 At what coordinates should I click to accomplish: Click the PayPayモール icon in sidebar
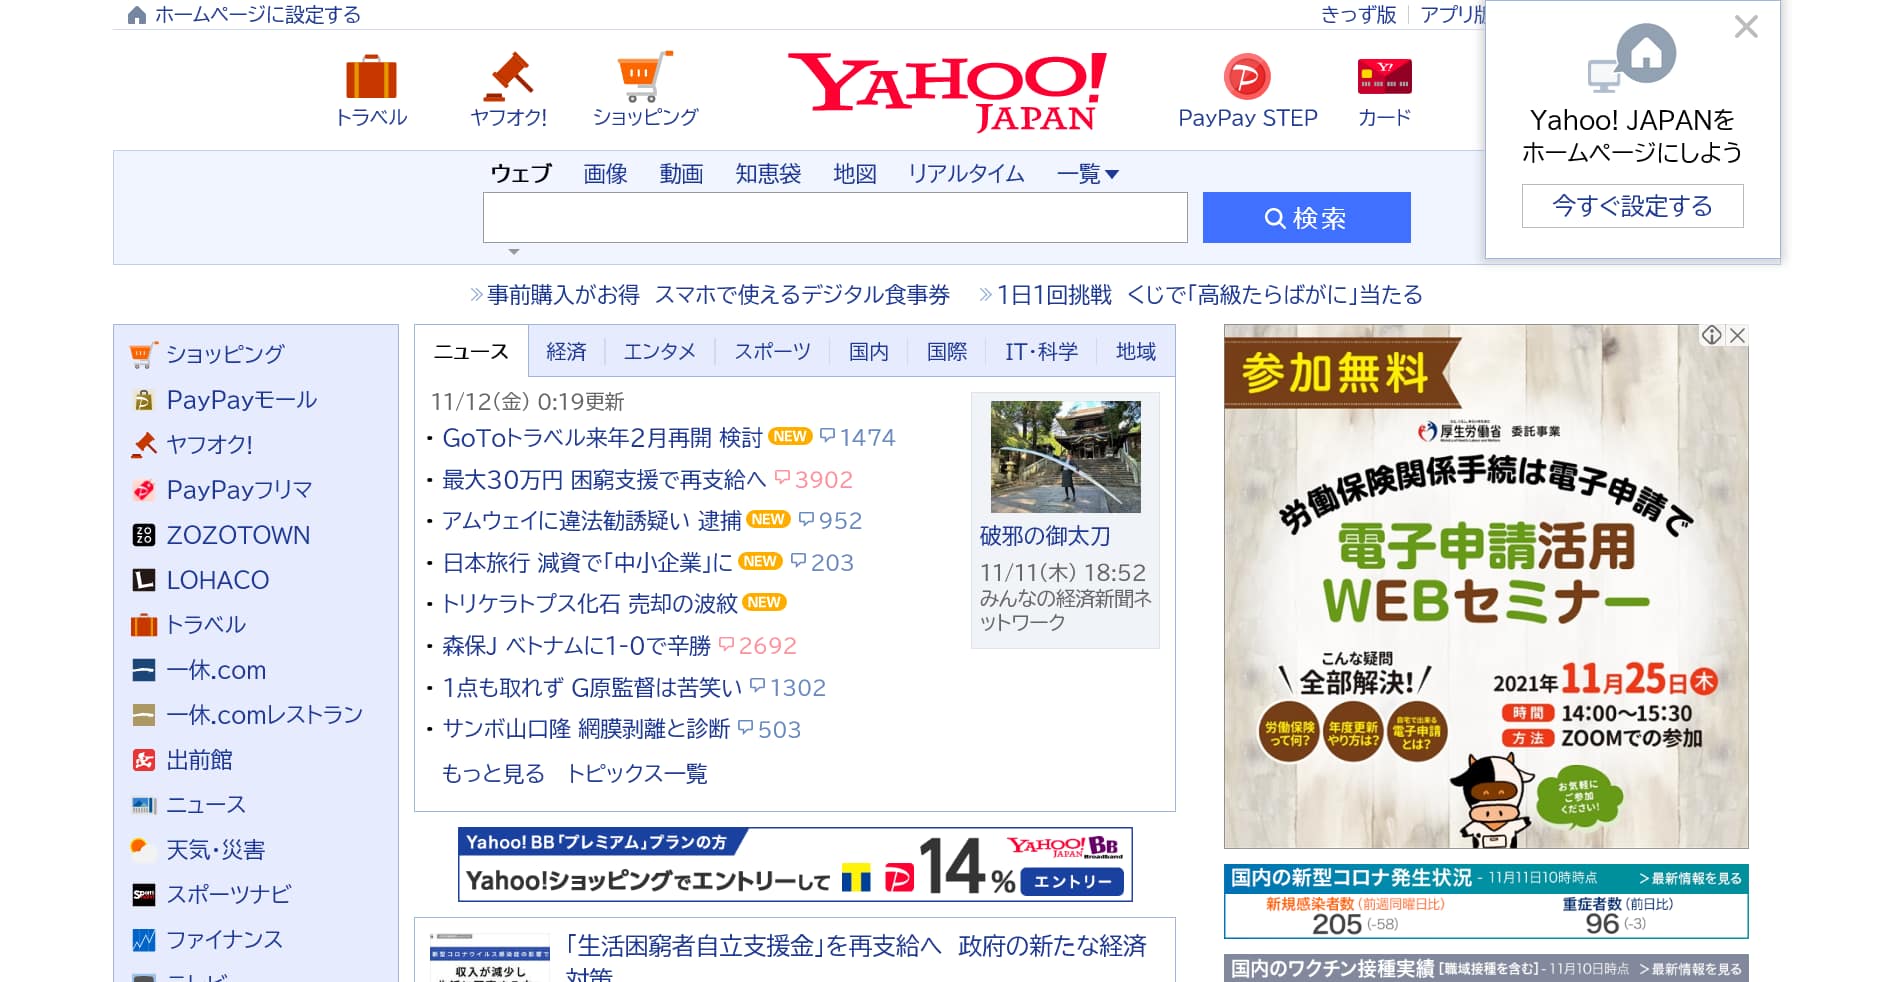click(x=144, y=400)
